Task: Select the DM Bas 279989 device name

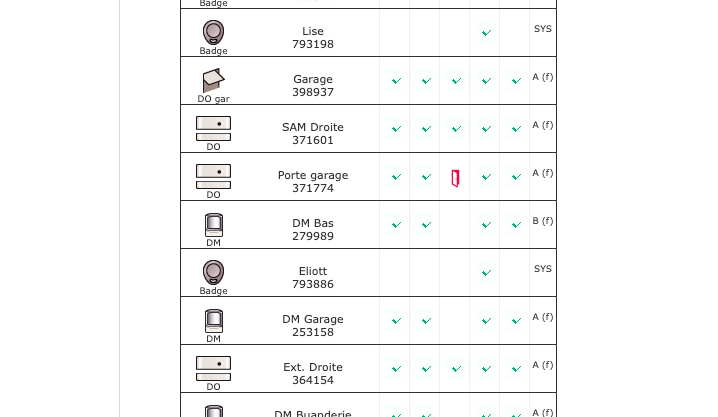Action: [313, 229]
